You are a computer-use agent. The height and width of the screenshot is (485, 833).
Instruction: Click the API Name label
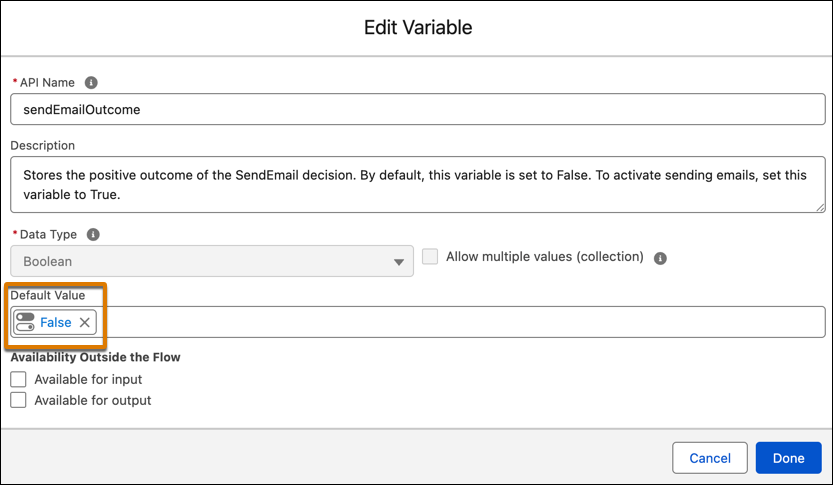click(47, 83)
